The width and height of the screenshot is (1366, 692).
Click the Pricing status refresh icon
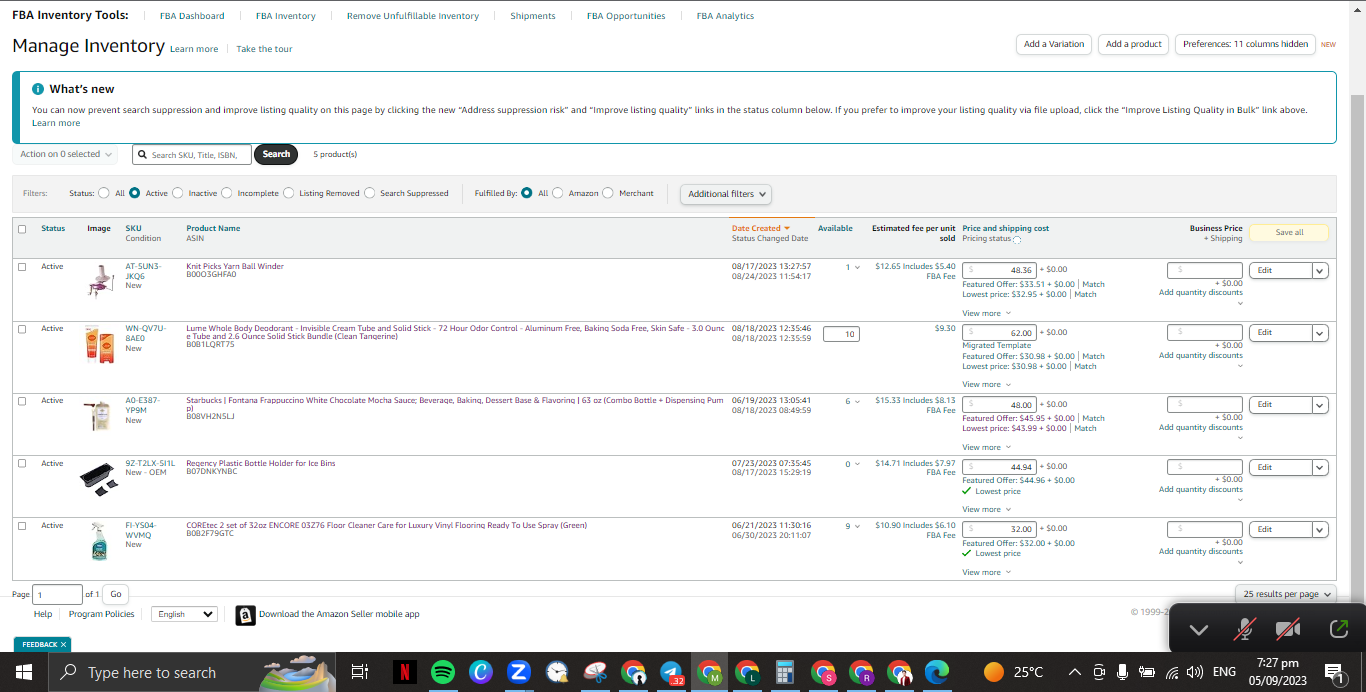coord(1017,240)
